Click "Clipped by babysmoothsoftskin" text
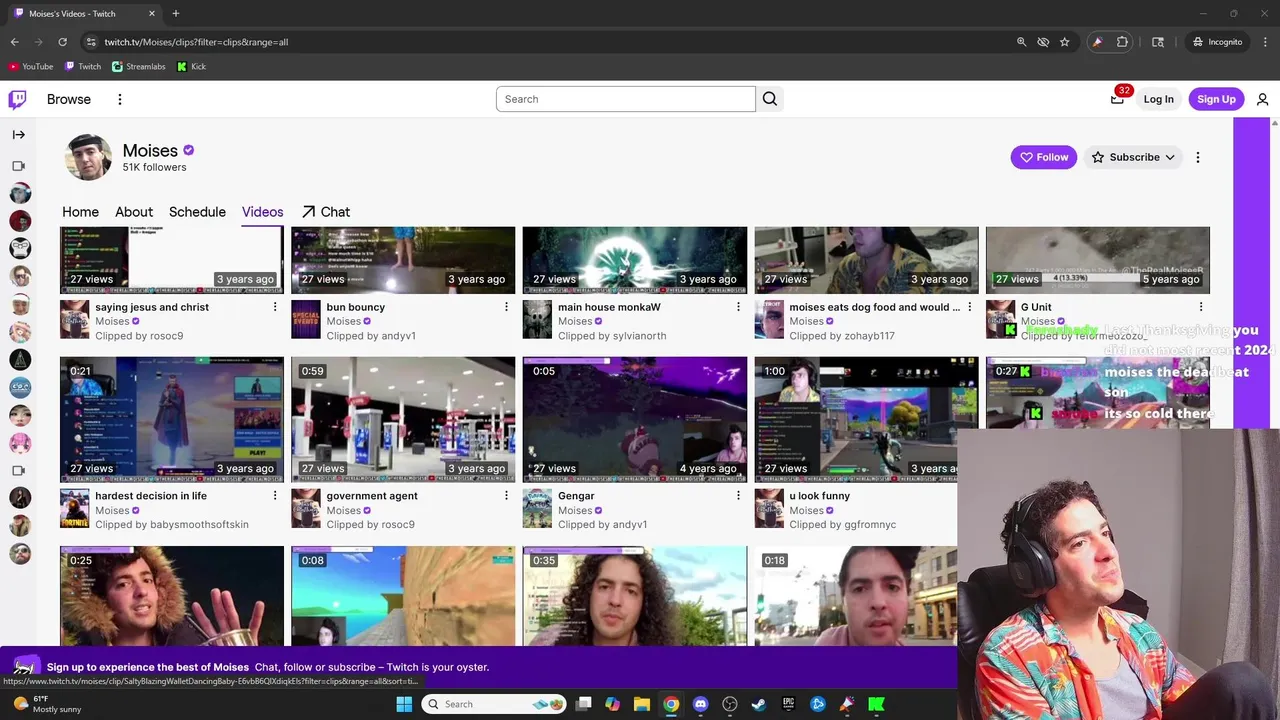This screenshot has height=720, width=1280. [172, 524]
